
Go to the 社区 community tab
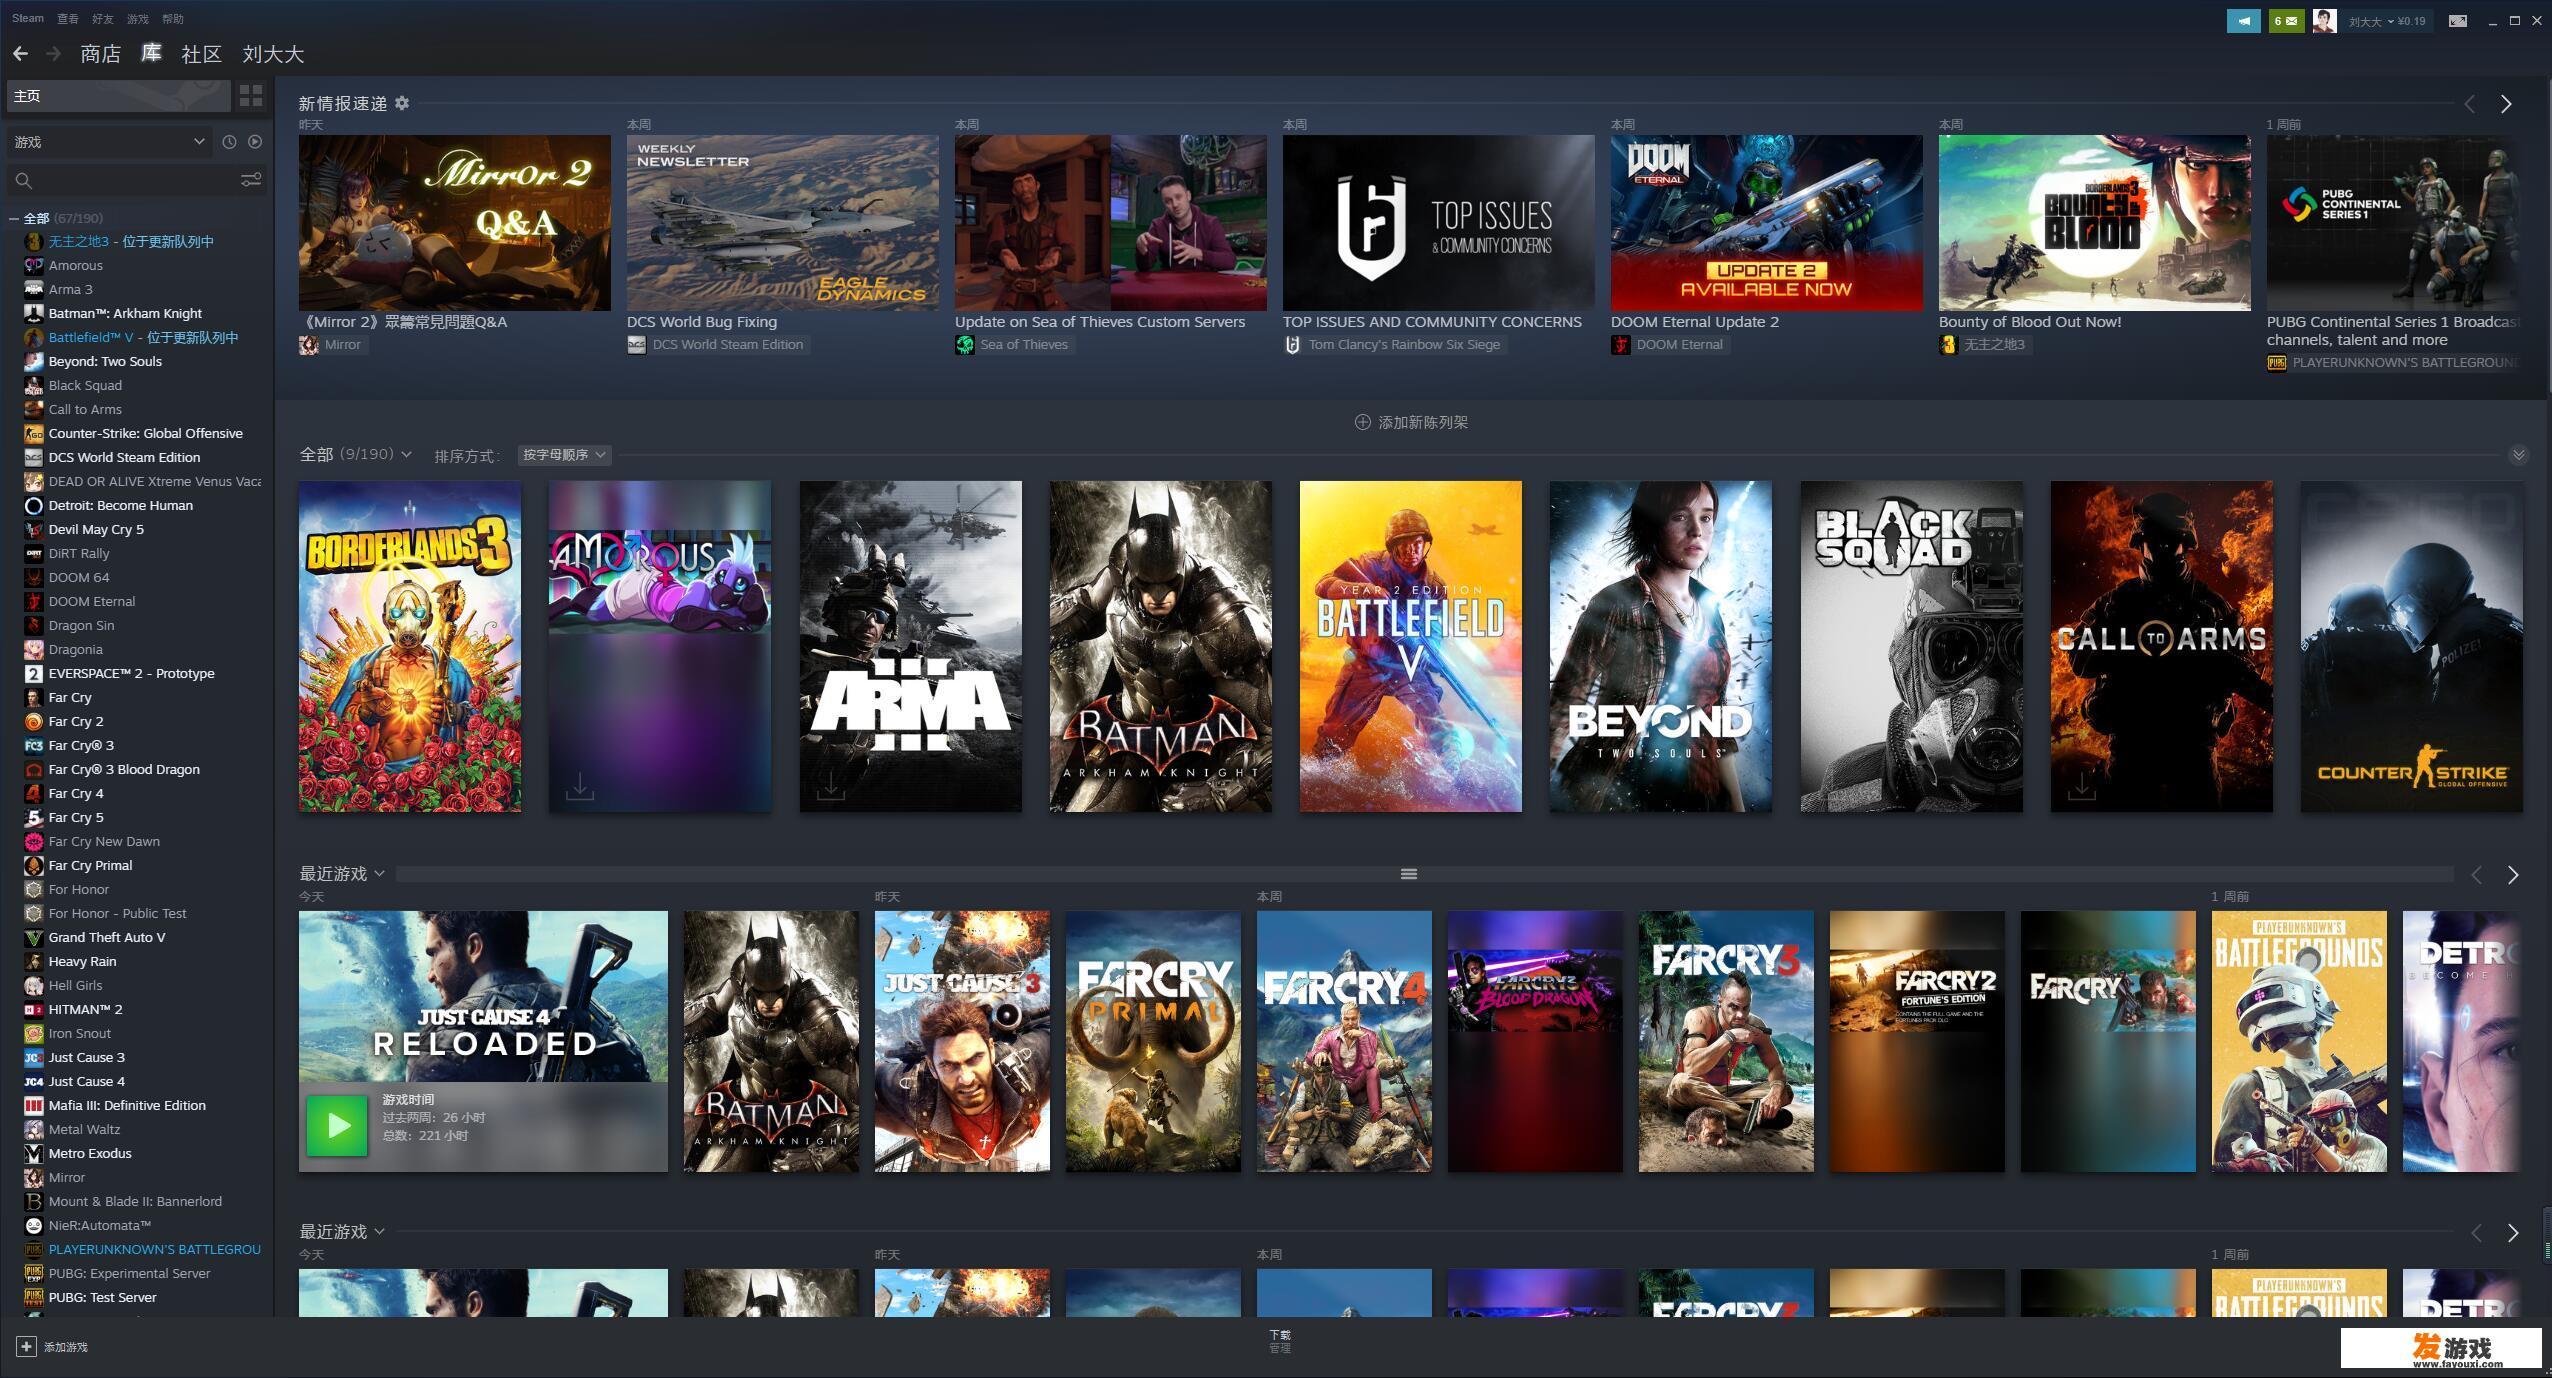pos(201,54)
